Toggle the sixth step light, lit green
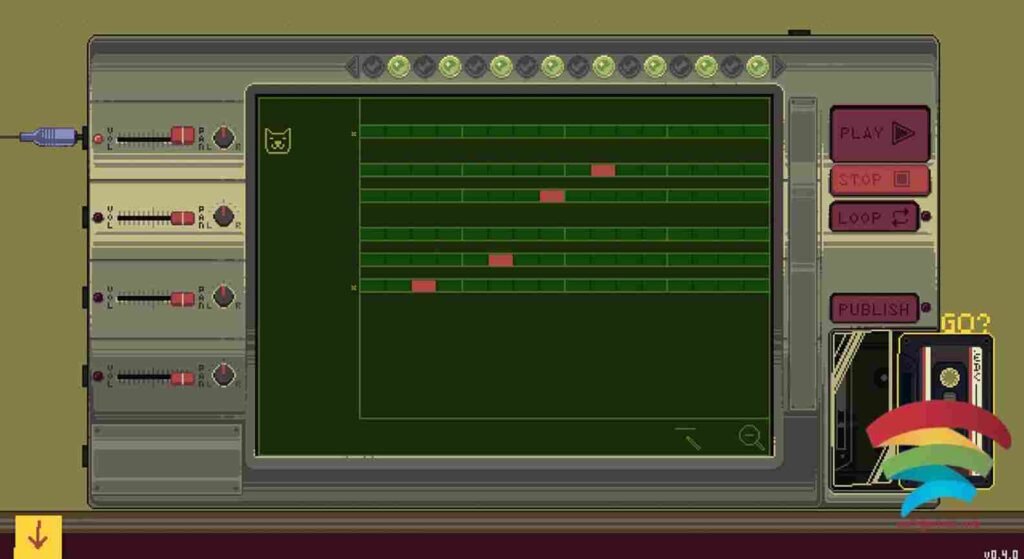The height and width of the screenshot is (559, 1024). point(501,67)
